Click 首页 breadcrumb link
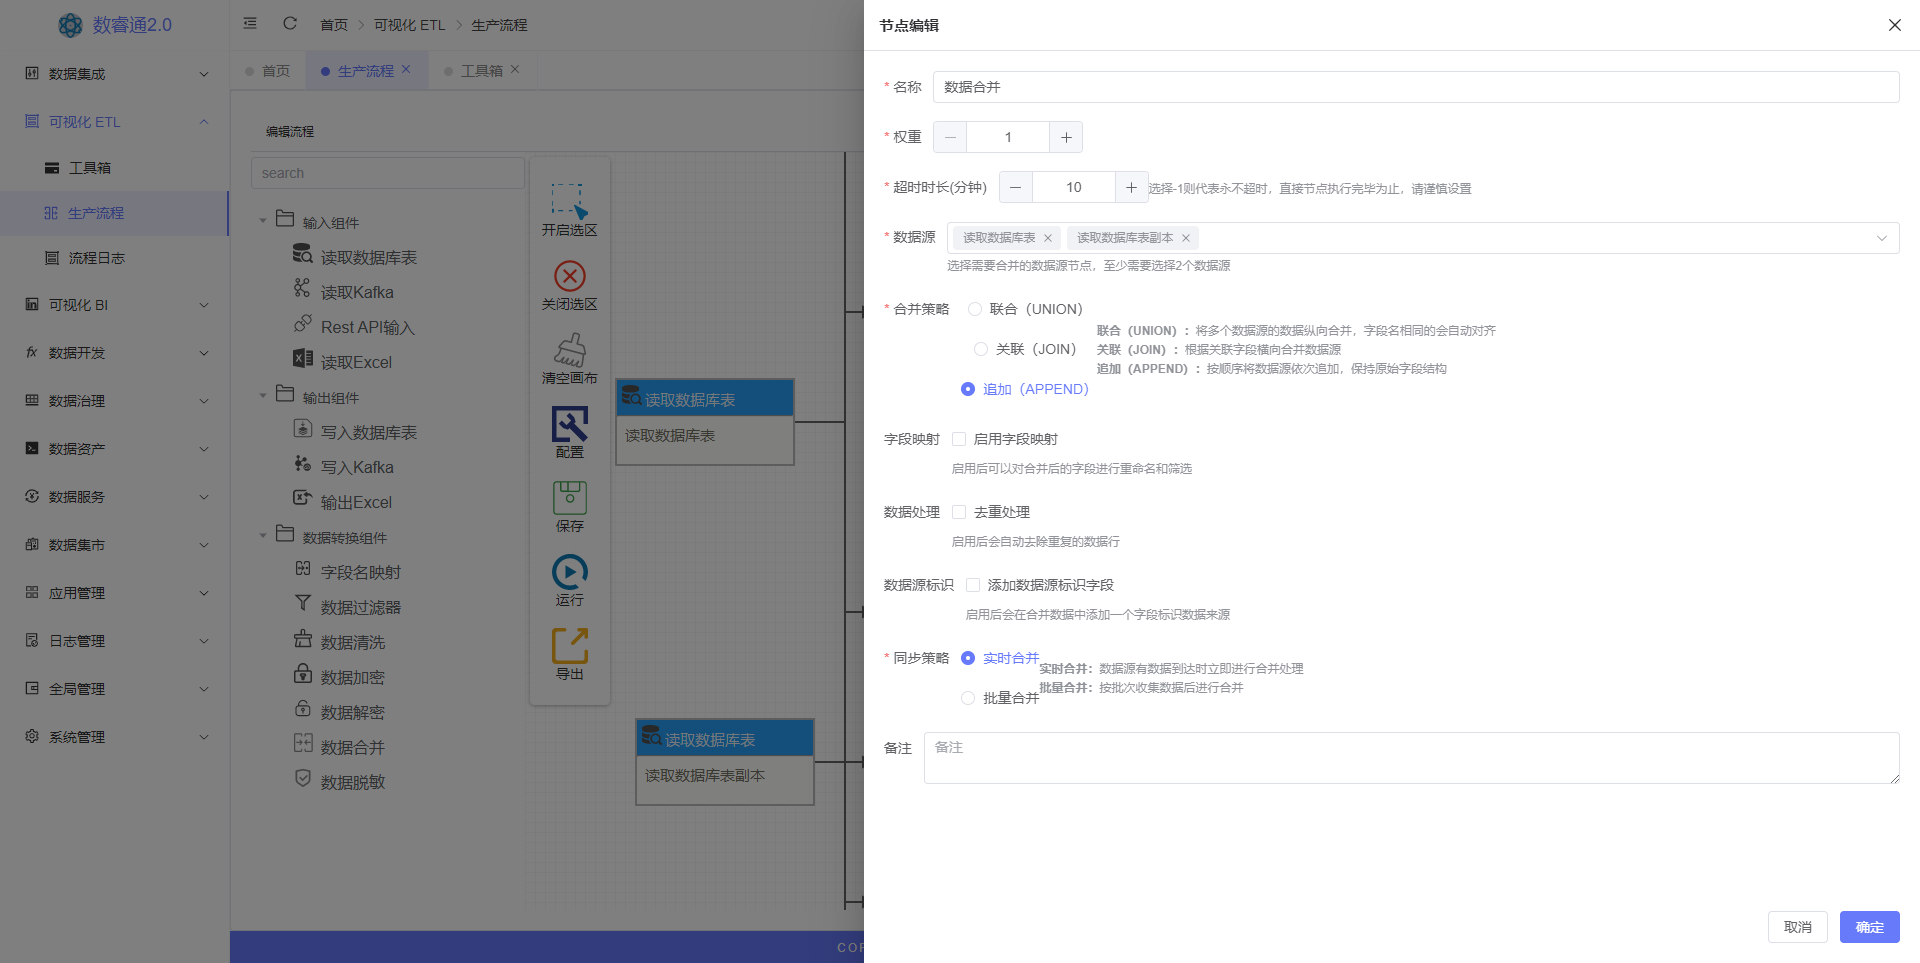This screenshot has height=963, width=1920. 334,24
